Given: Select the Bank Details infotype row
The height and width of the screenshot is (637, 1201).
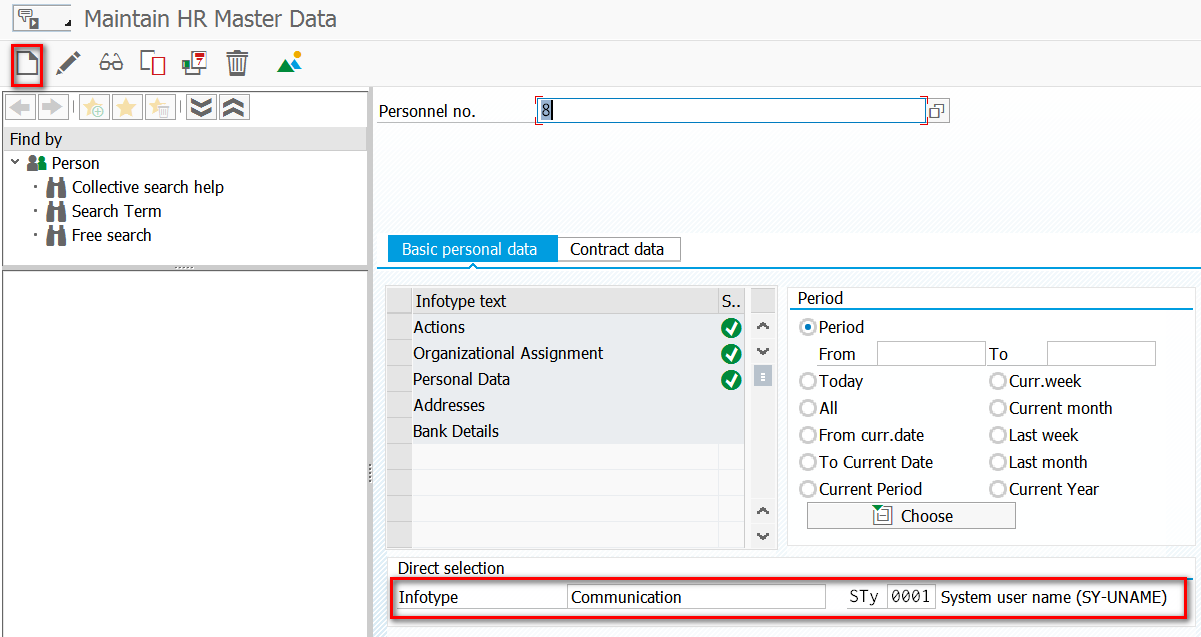Looking at the screenshot, I should (x=565, y=432).
